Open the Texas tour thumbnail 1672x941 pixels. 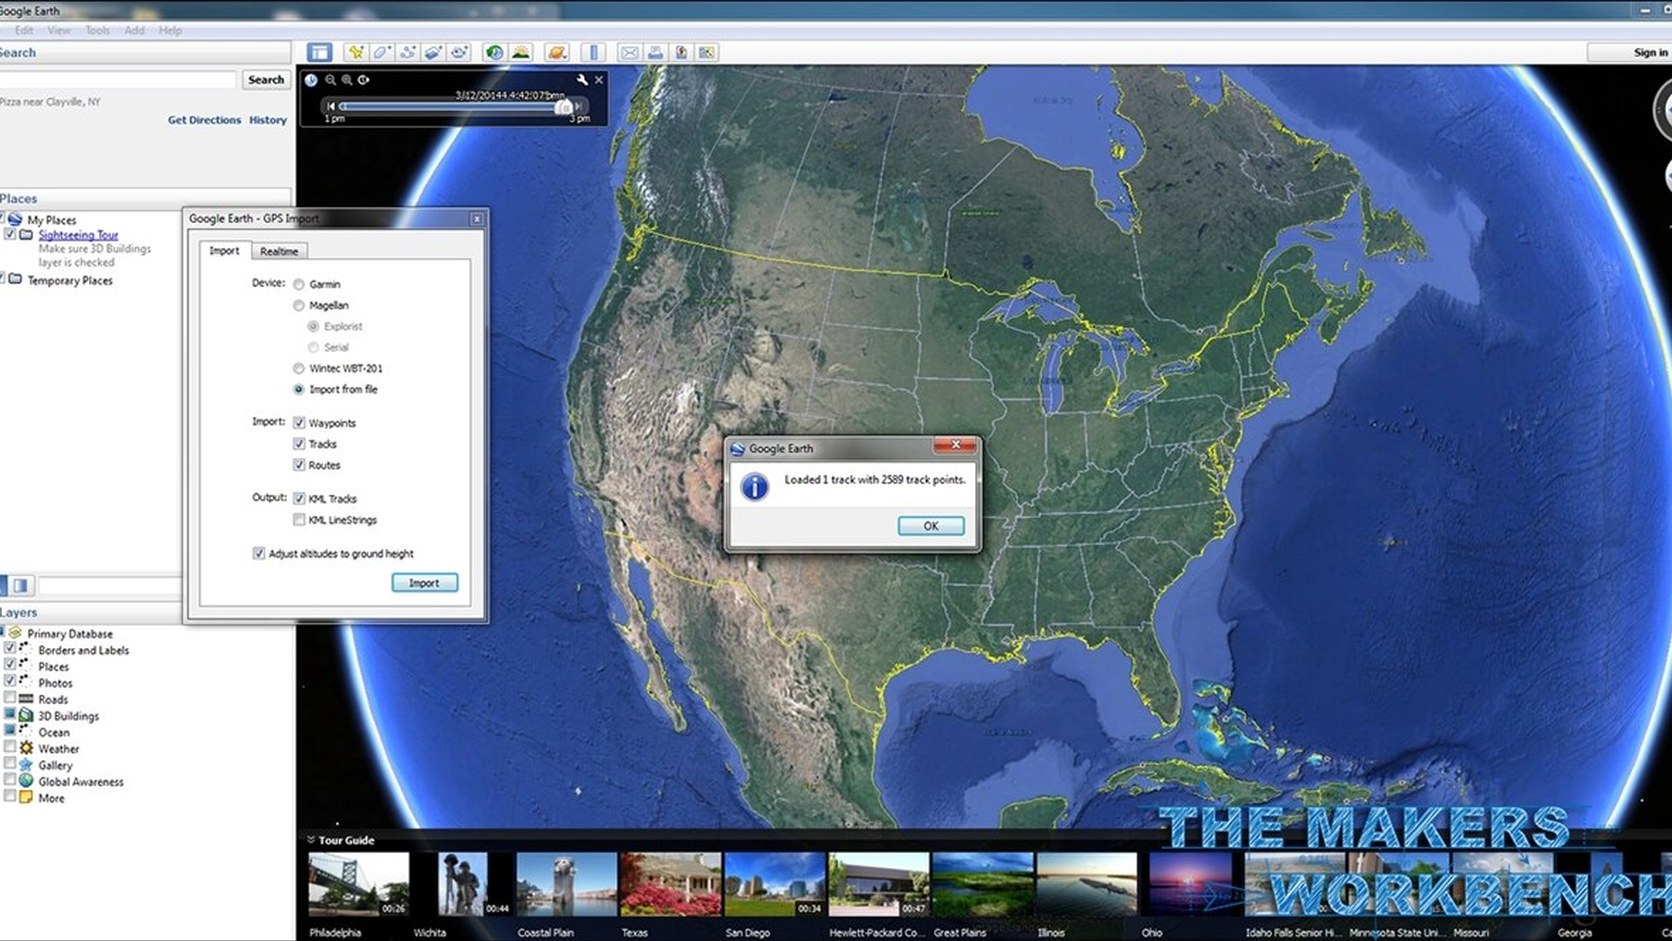click(670, 884)
